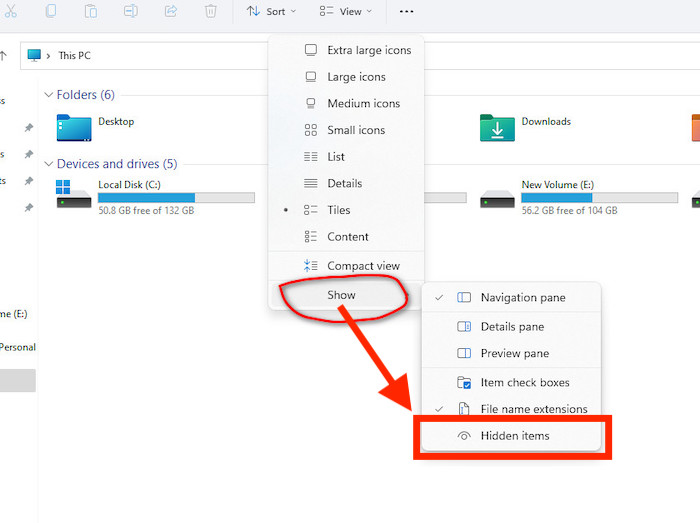Click the Copy icon in toolbar

(x=51, y=11)
